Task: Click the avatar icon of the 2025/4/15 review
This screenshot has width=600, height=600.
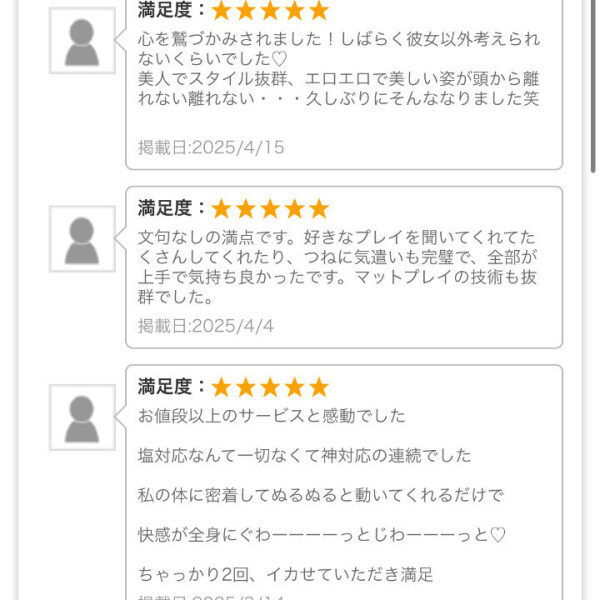Action: point(82,41)
